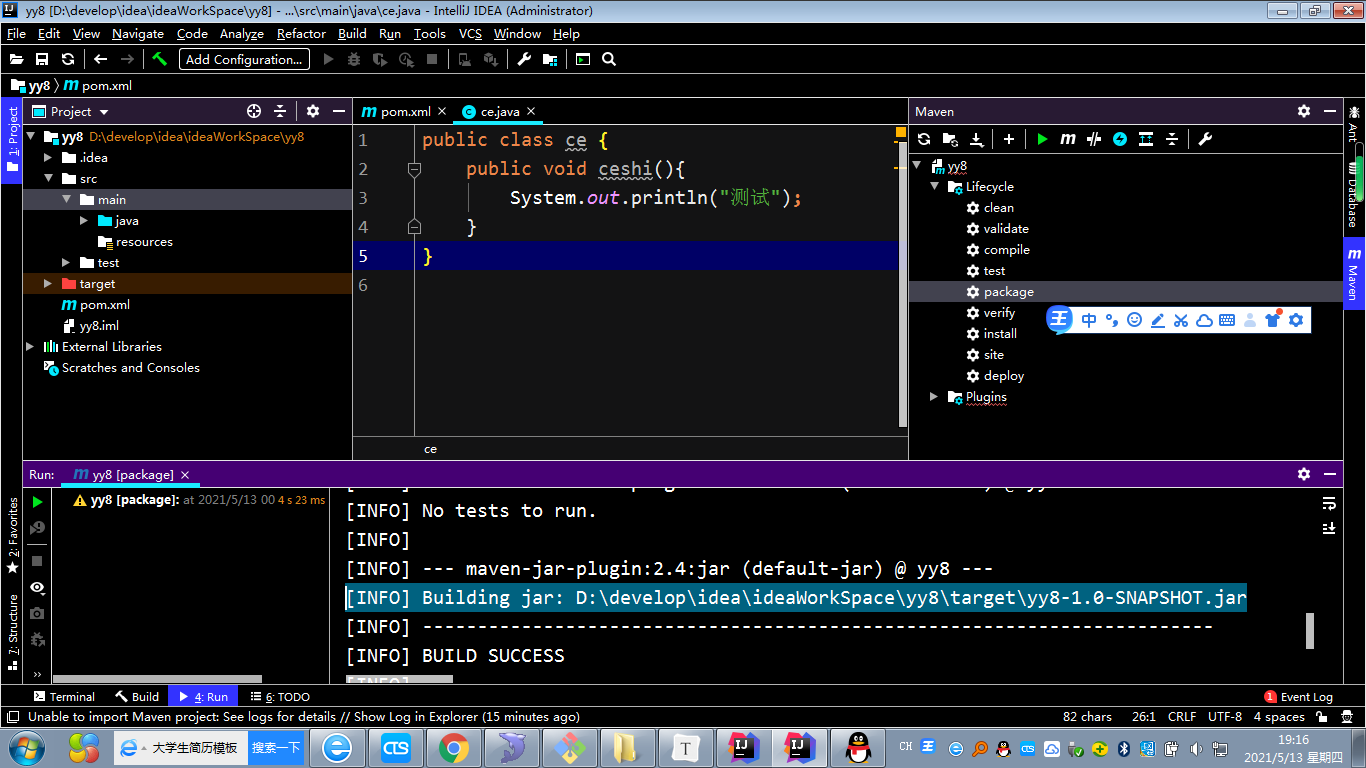Collapse yy8 root node in Project tree
Image resolution: width=1366 pixels, height=768 pixels.
[x=30, y=137]
